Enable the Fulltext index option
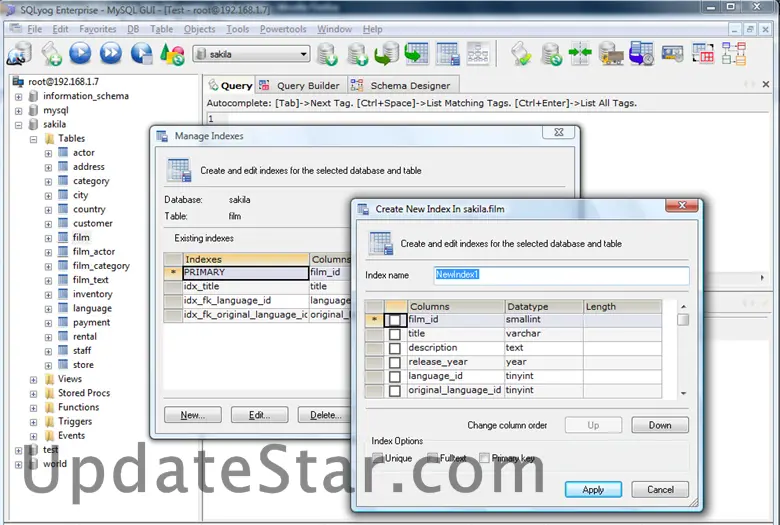Viewport: 780px width, 525px height. (432, 458)
